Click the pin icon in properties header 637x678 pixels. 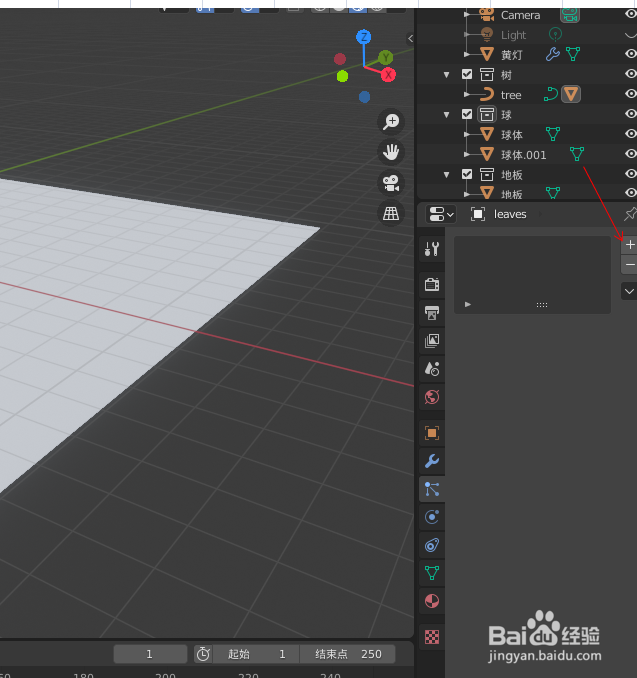[630, 214]
